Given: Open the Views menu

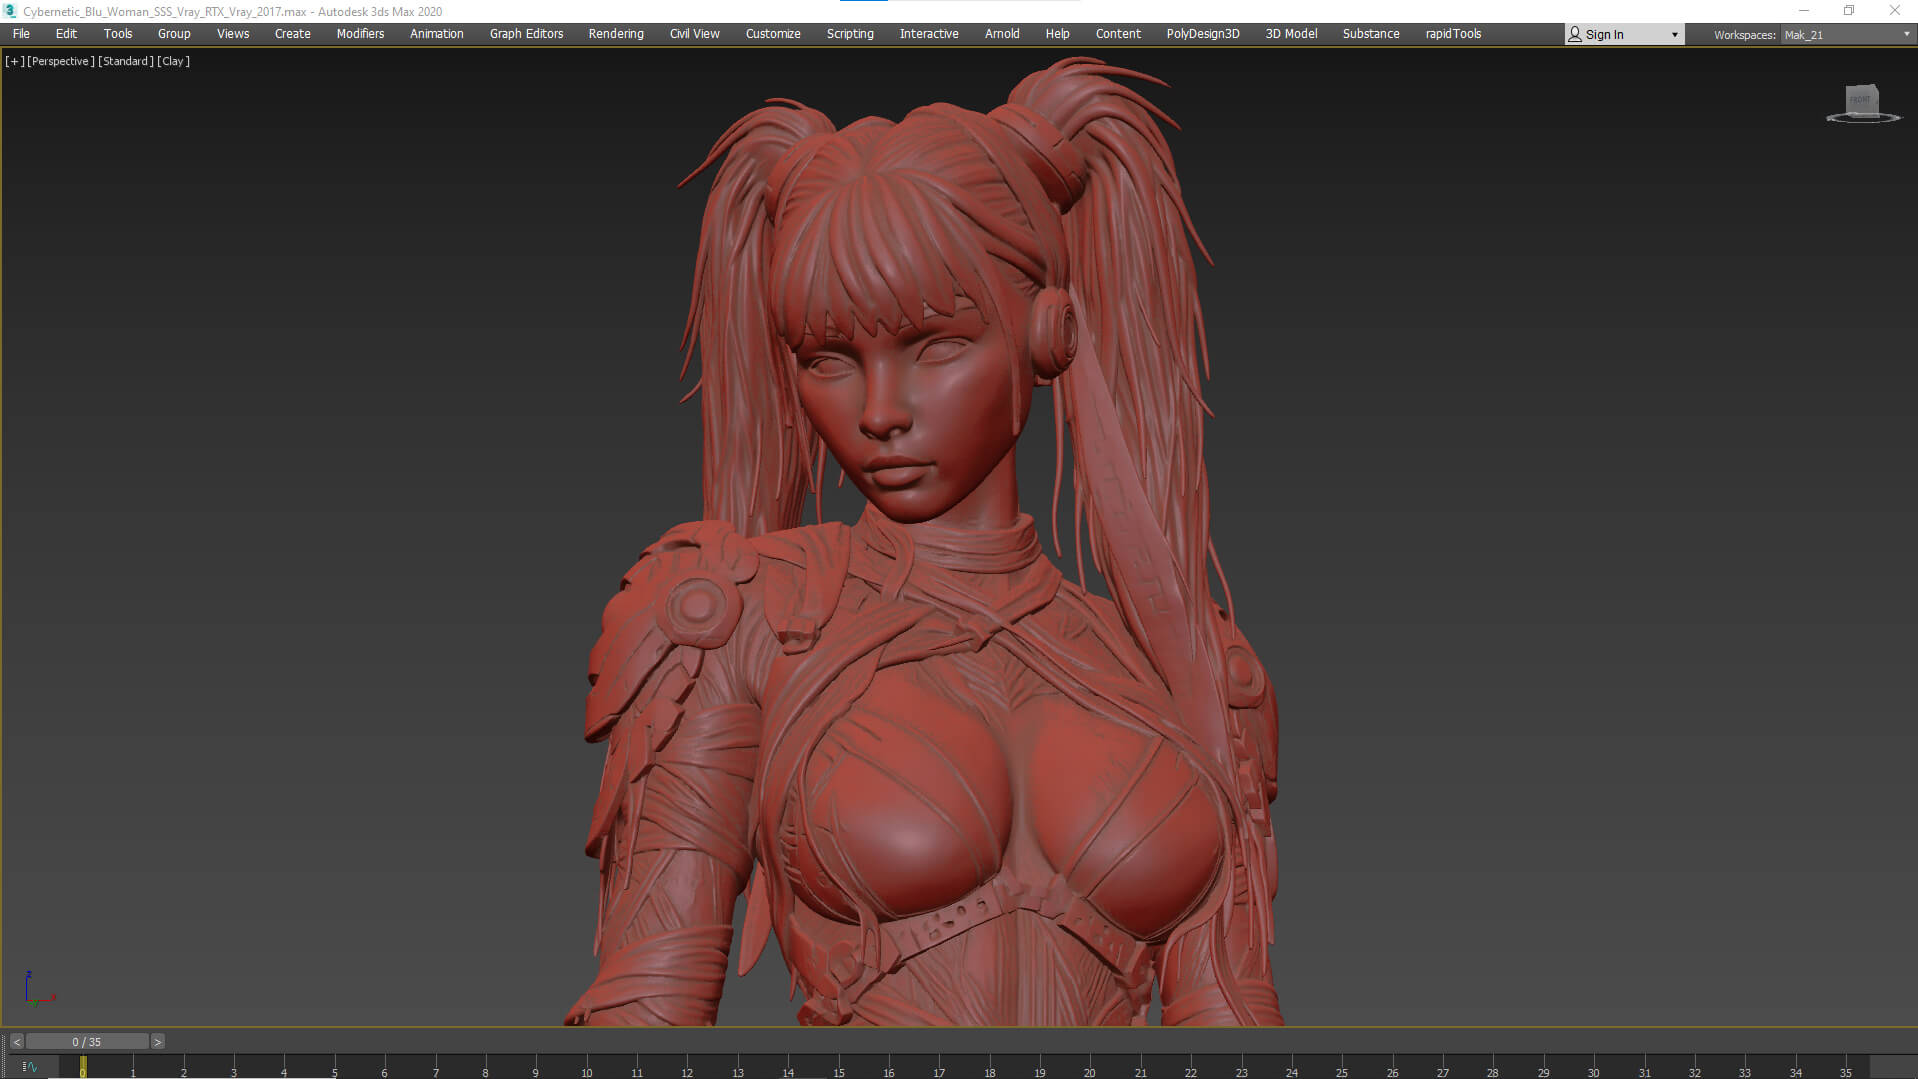Looking at the screenshot, I should pos(233,34).
